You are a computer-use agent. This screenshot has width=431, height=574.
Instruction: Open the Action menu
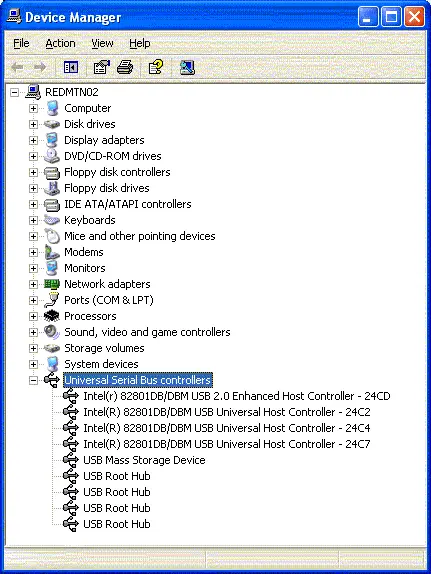[60, 43]
